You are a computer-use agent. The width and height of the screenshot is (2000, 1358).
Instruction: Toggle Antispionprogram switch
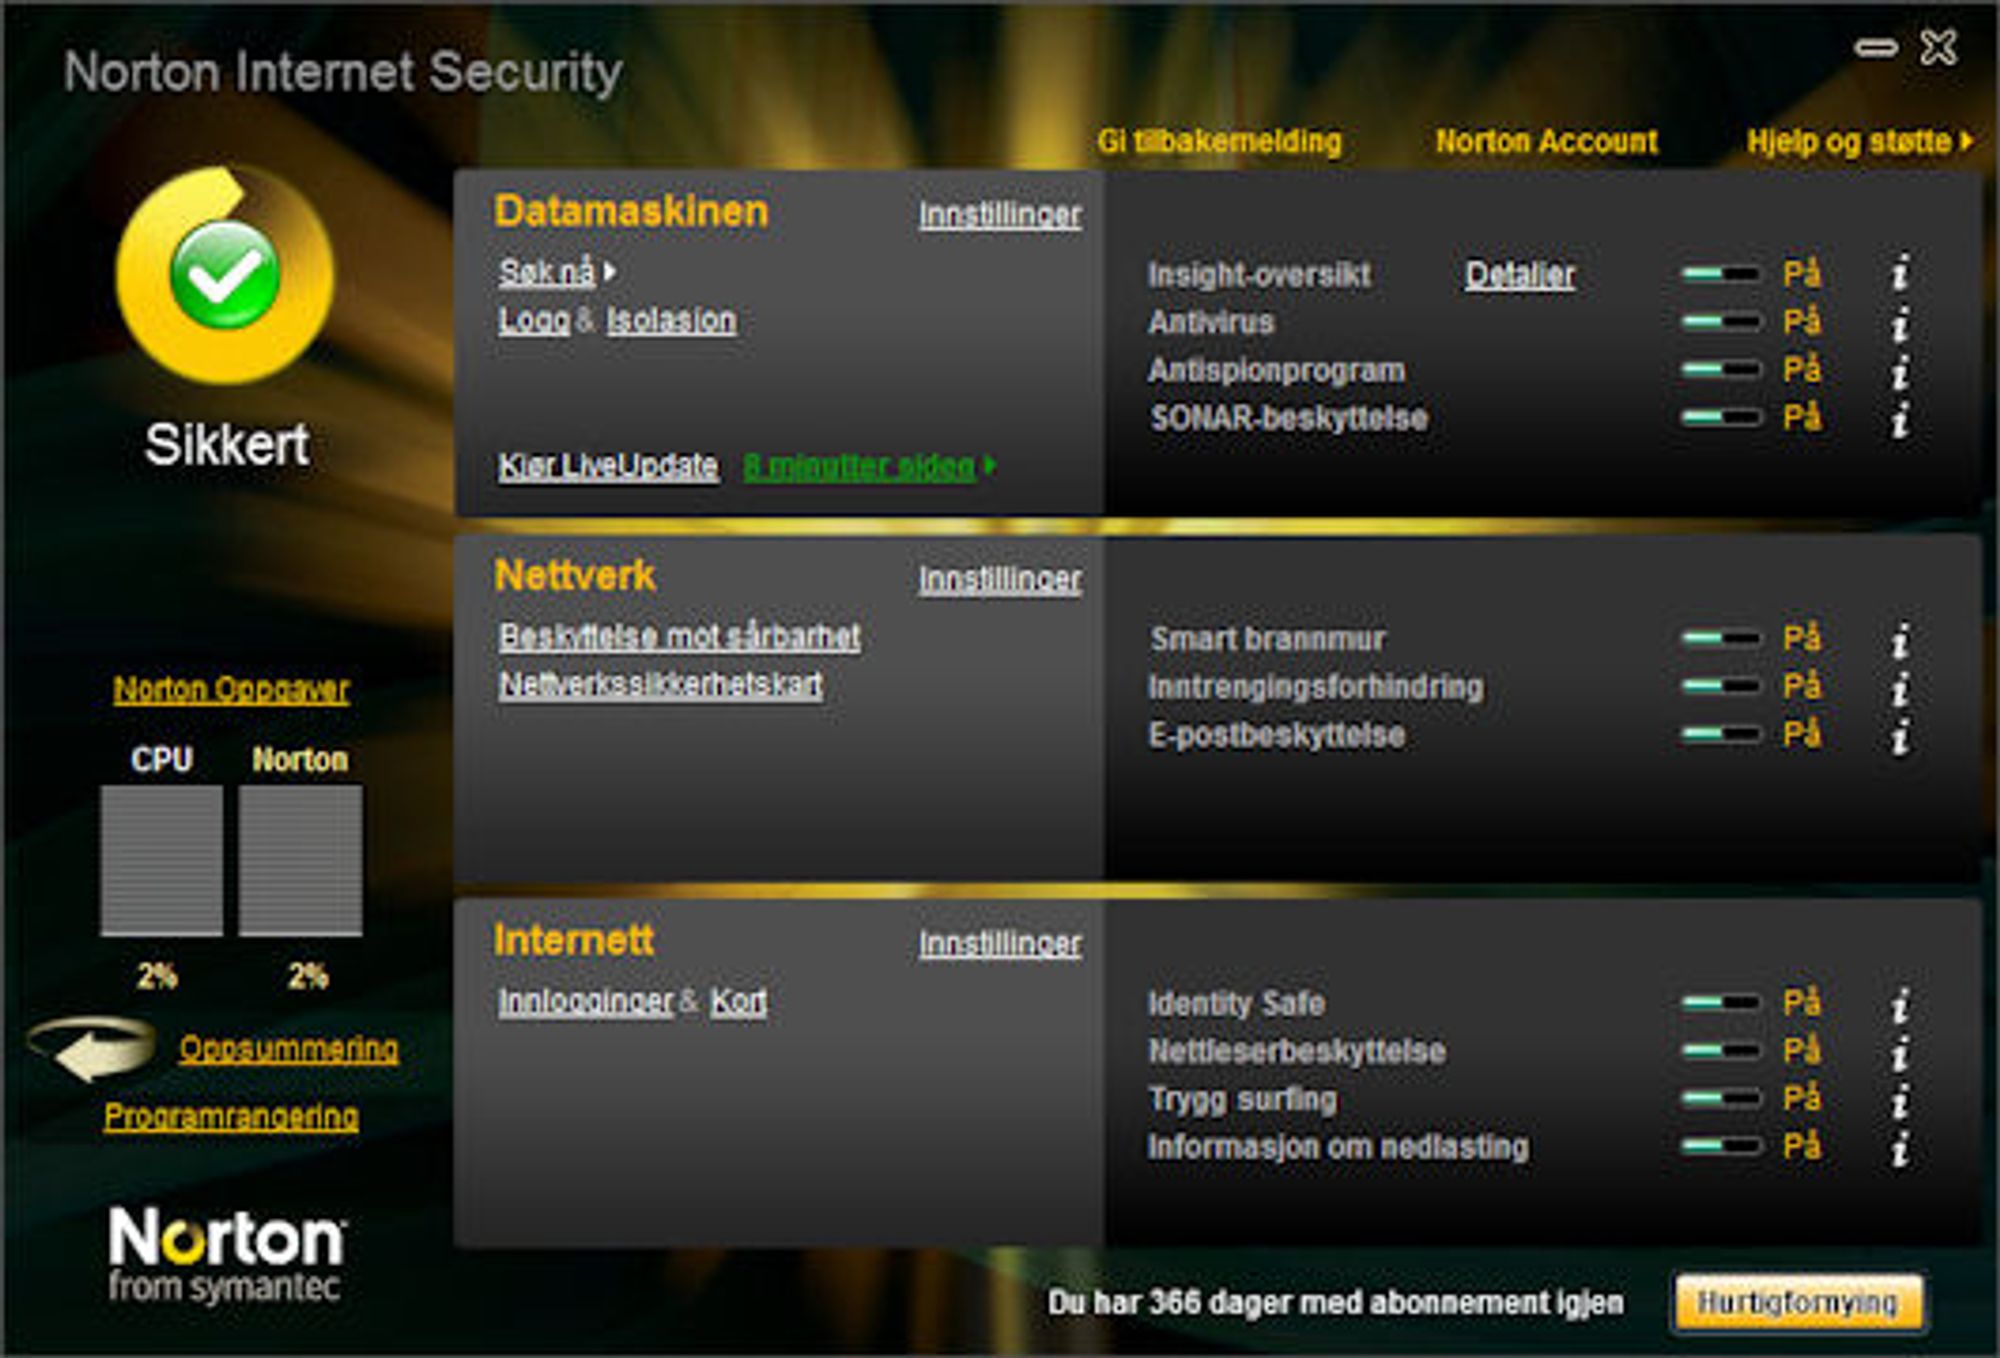1720,369
